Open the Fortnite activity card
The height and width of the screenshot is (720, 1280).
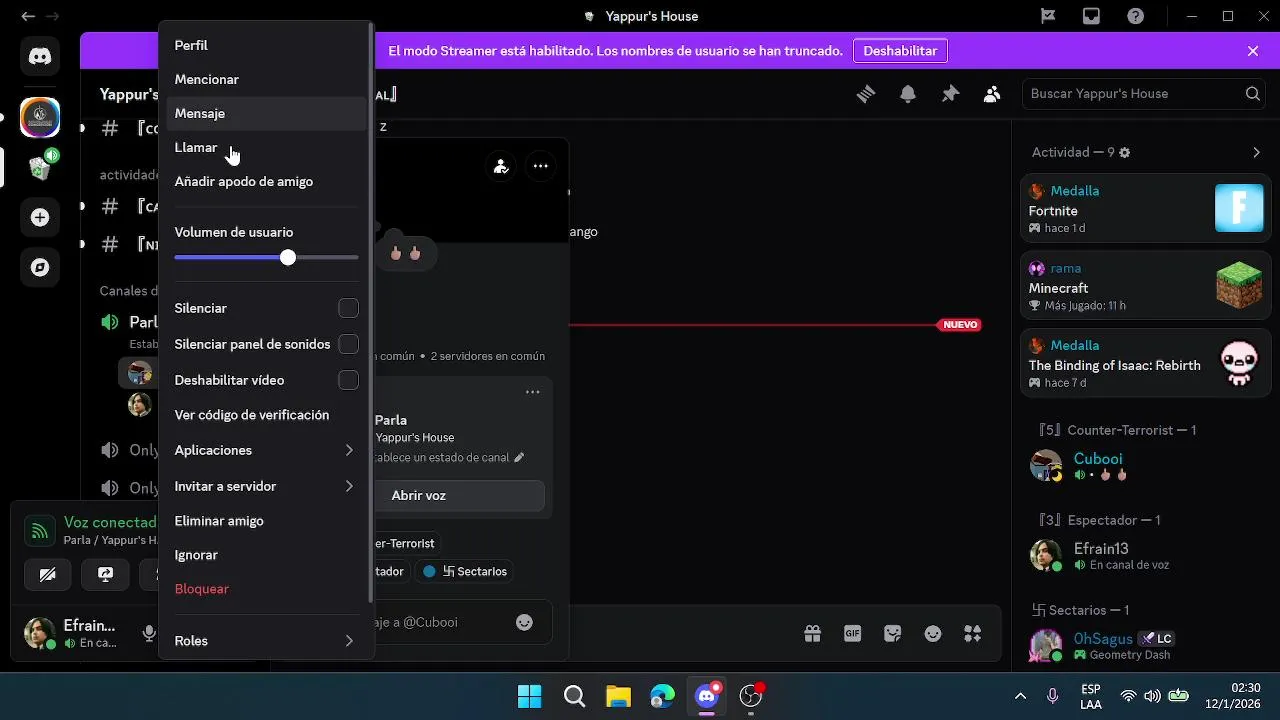click(1145, 209)
